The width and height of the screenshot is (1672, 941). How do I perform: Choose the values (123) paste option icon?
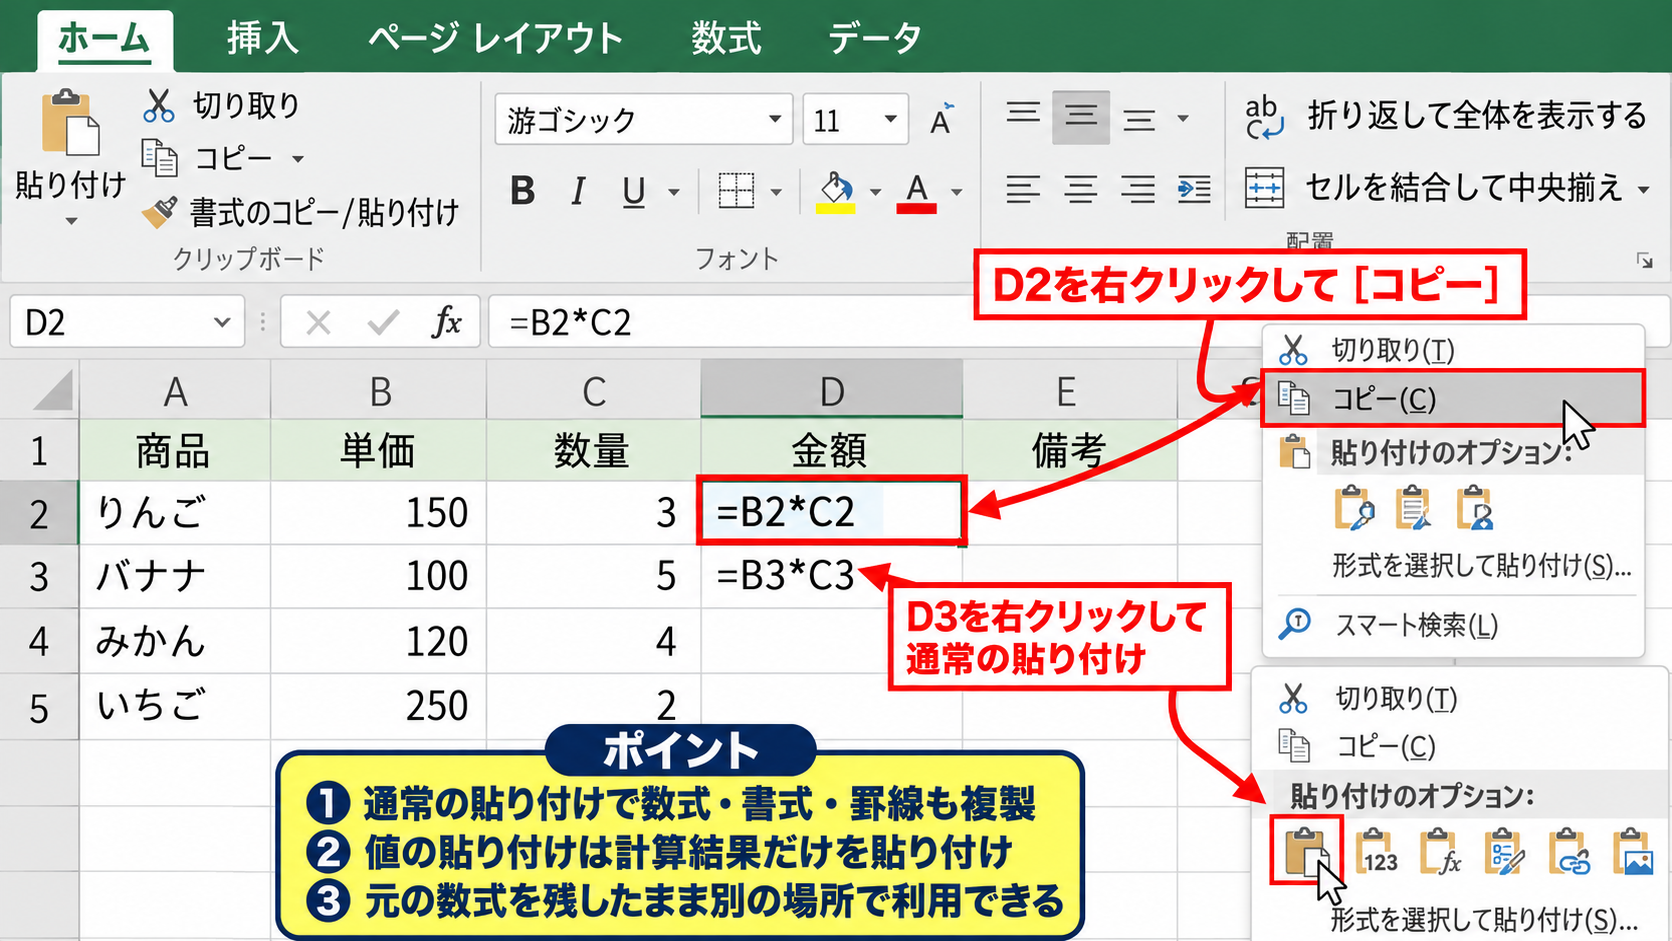tap(1377, 852)
